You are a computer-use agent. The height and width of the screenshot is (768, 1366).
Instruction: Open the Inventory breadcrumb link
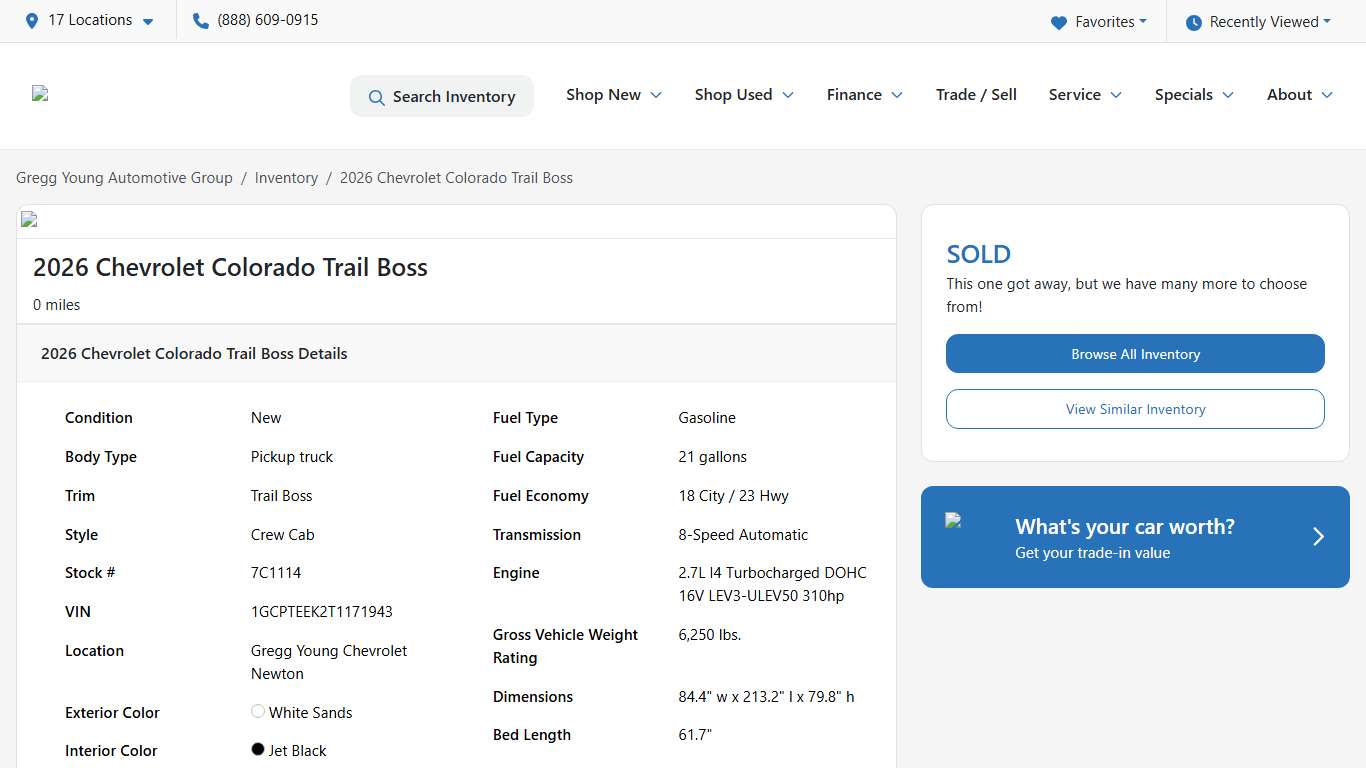tap(286, 178)
